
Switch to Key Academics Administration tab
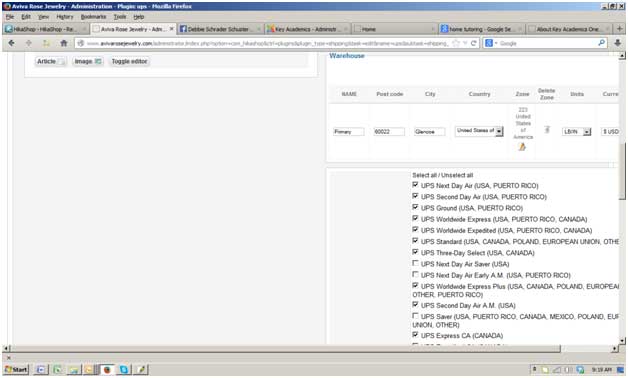pyautogui.click(x=308, y=29)
